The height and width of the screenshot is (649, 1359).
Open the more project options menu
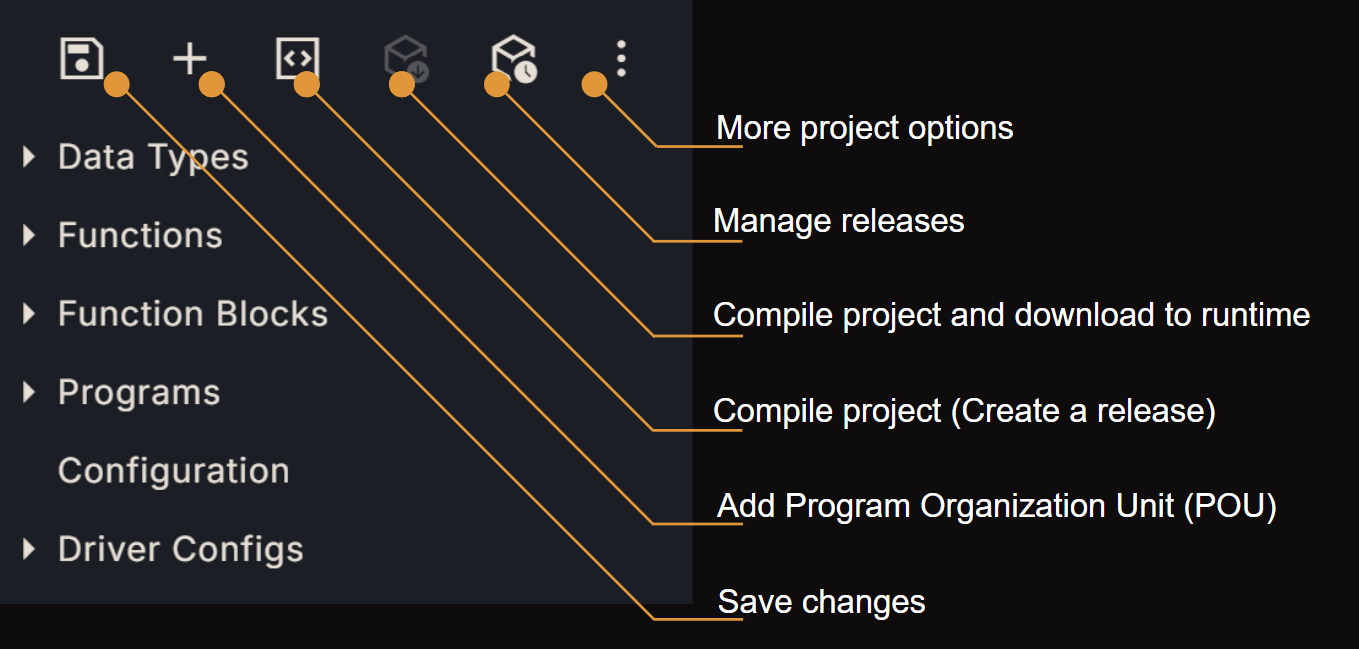pos(620,60)
